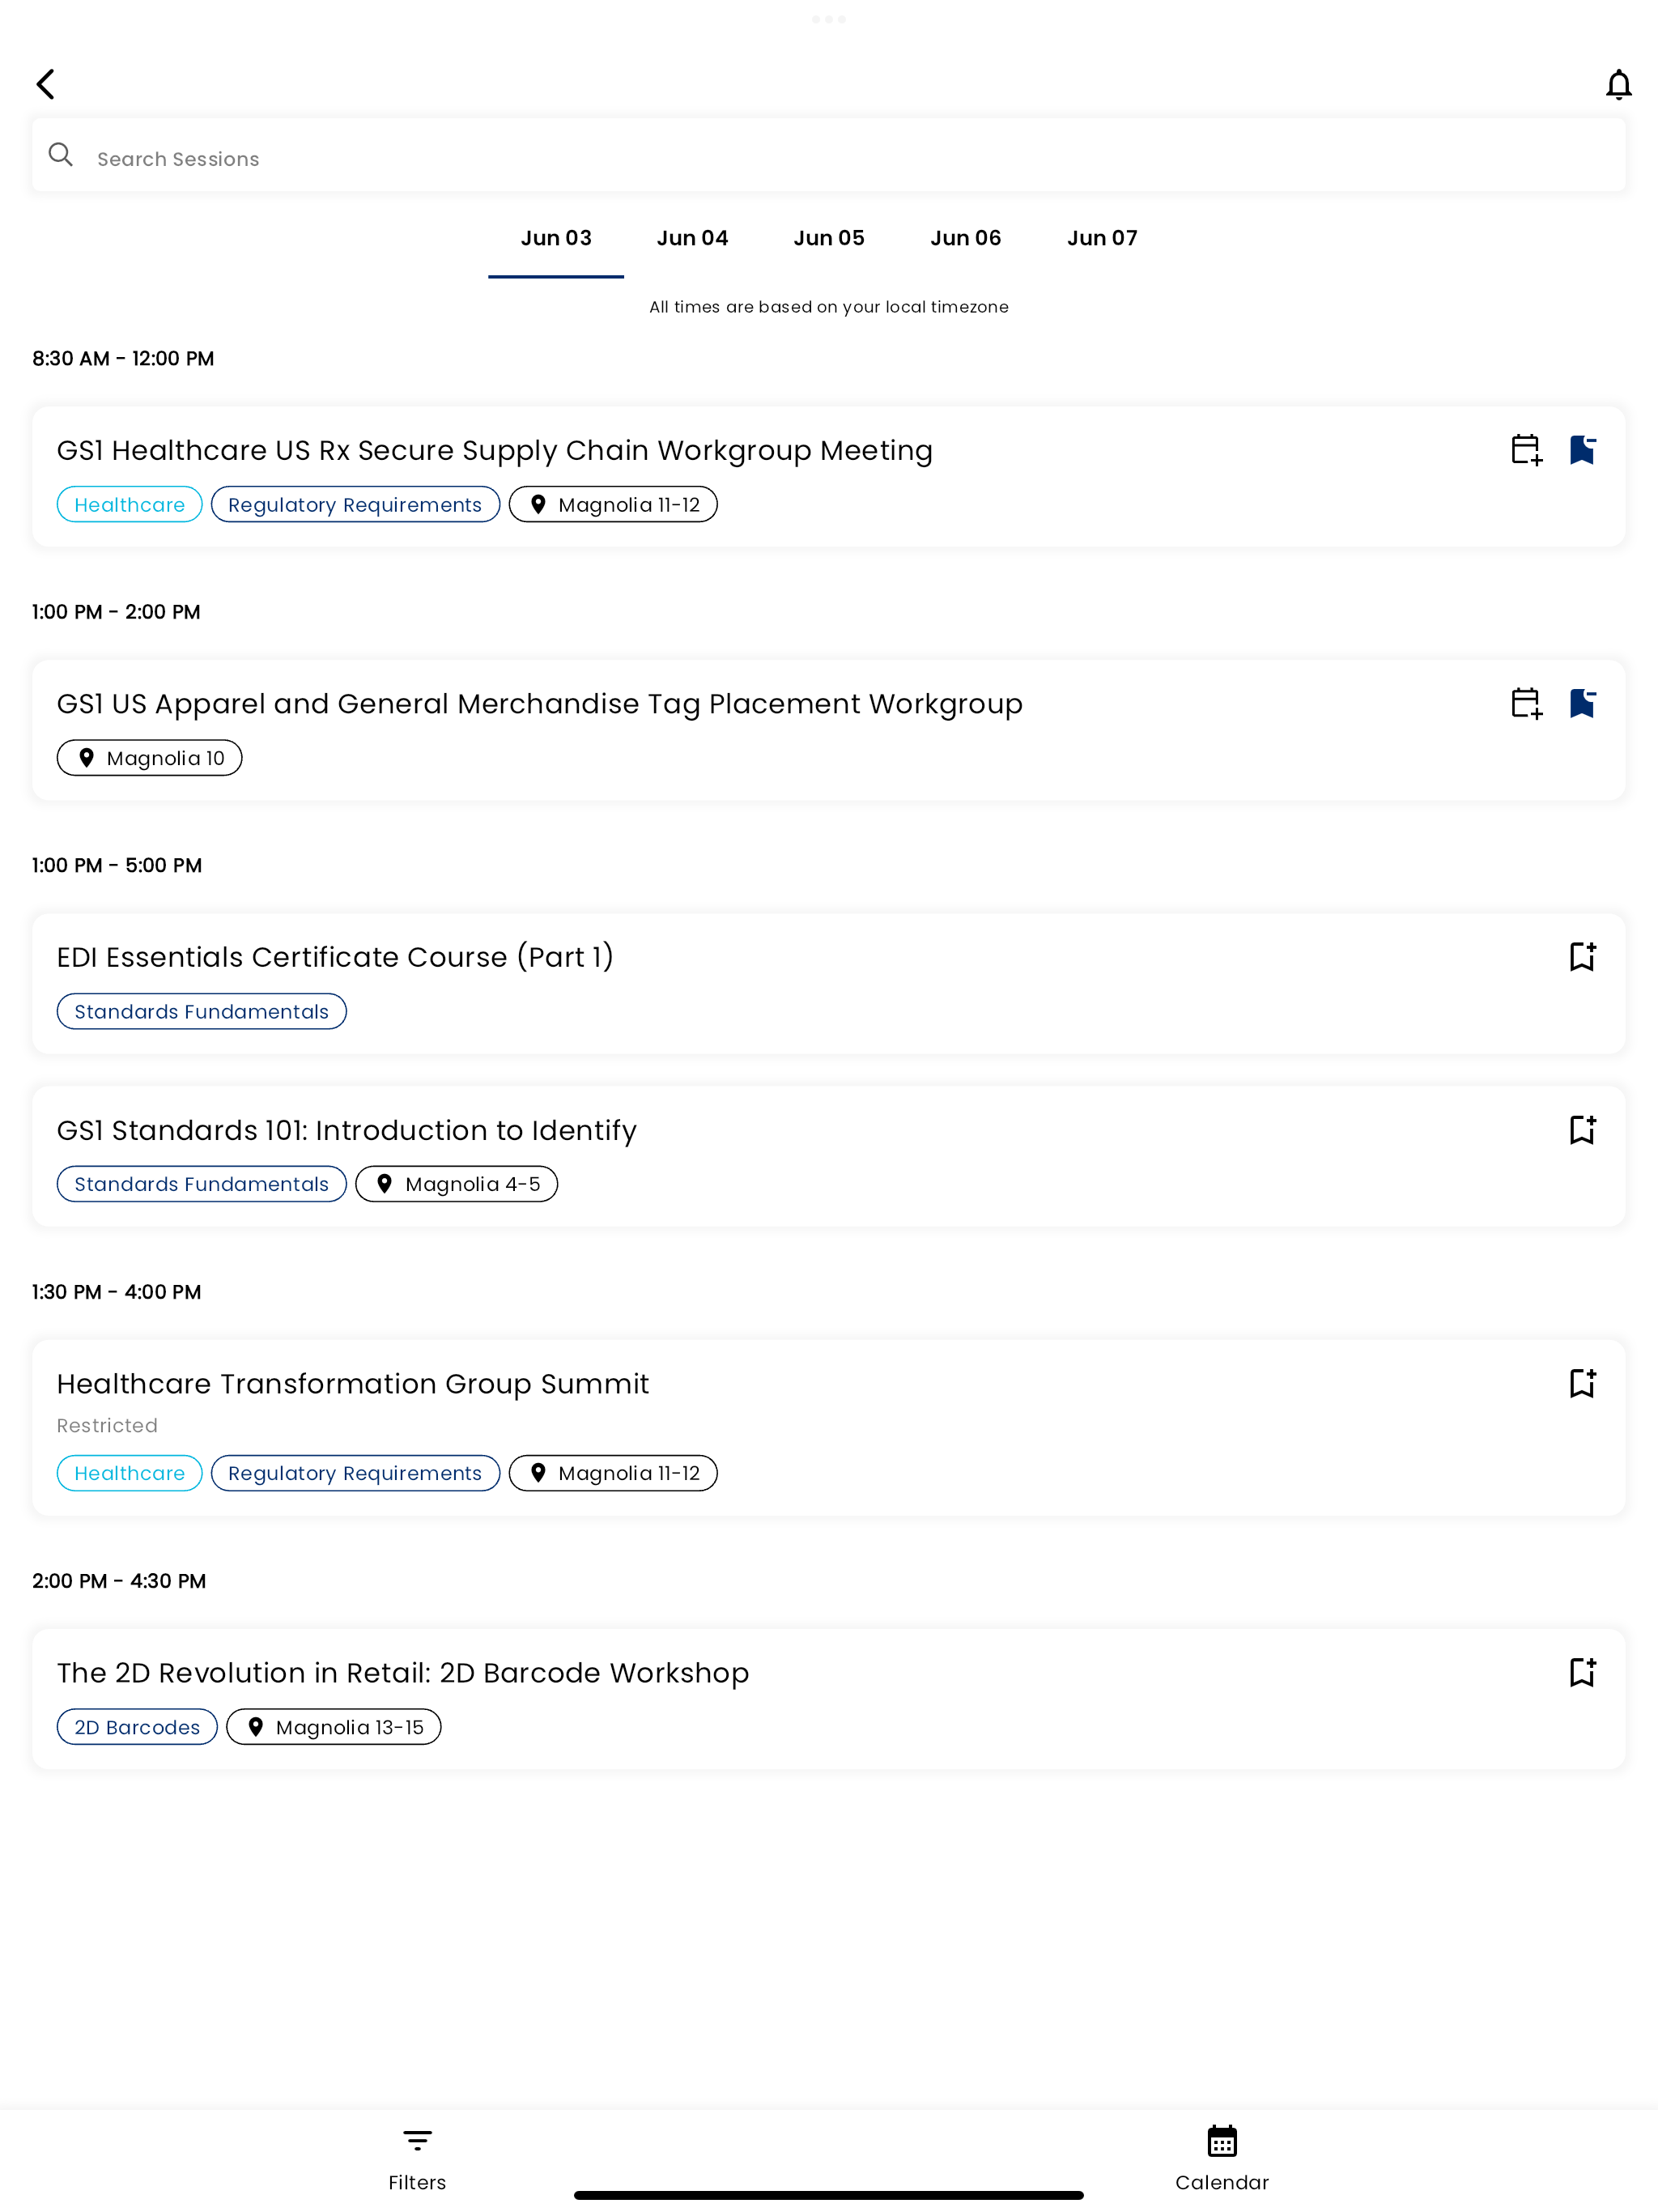The image size is (1658, 2212).
Task: Go back using the back arrow
Action: [46, 84]
